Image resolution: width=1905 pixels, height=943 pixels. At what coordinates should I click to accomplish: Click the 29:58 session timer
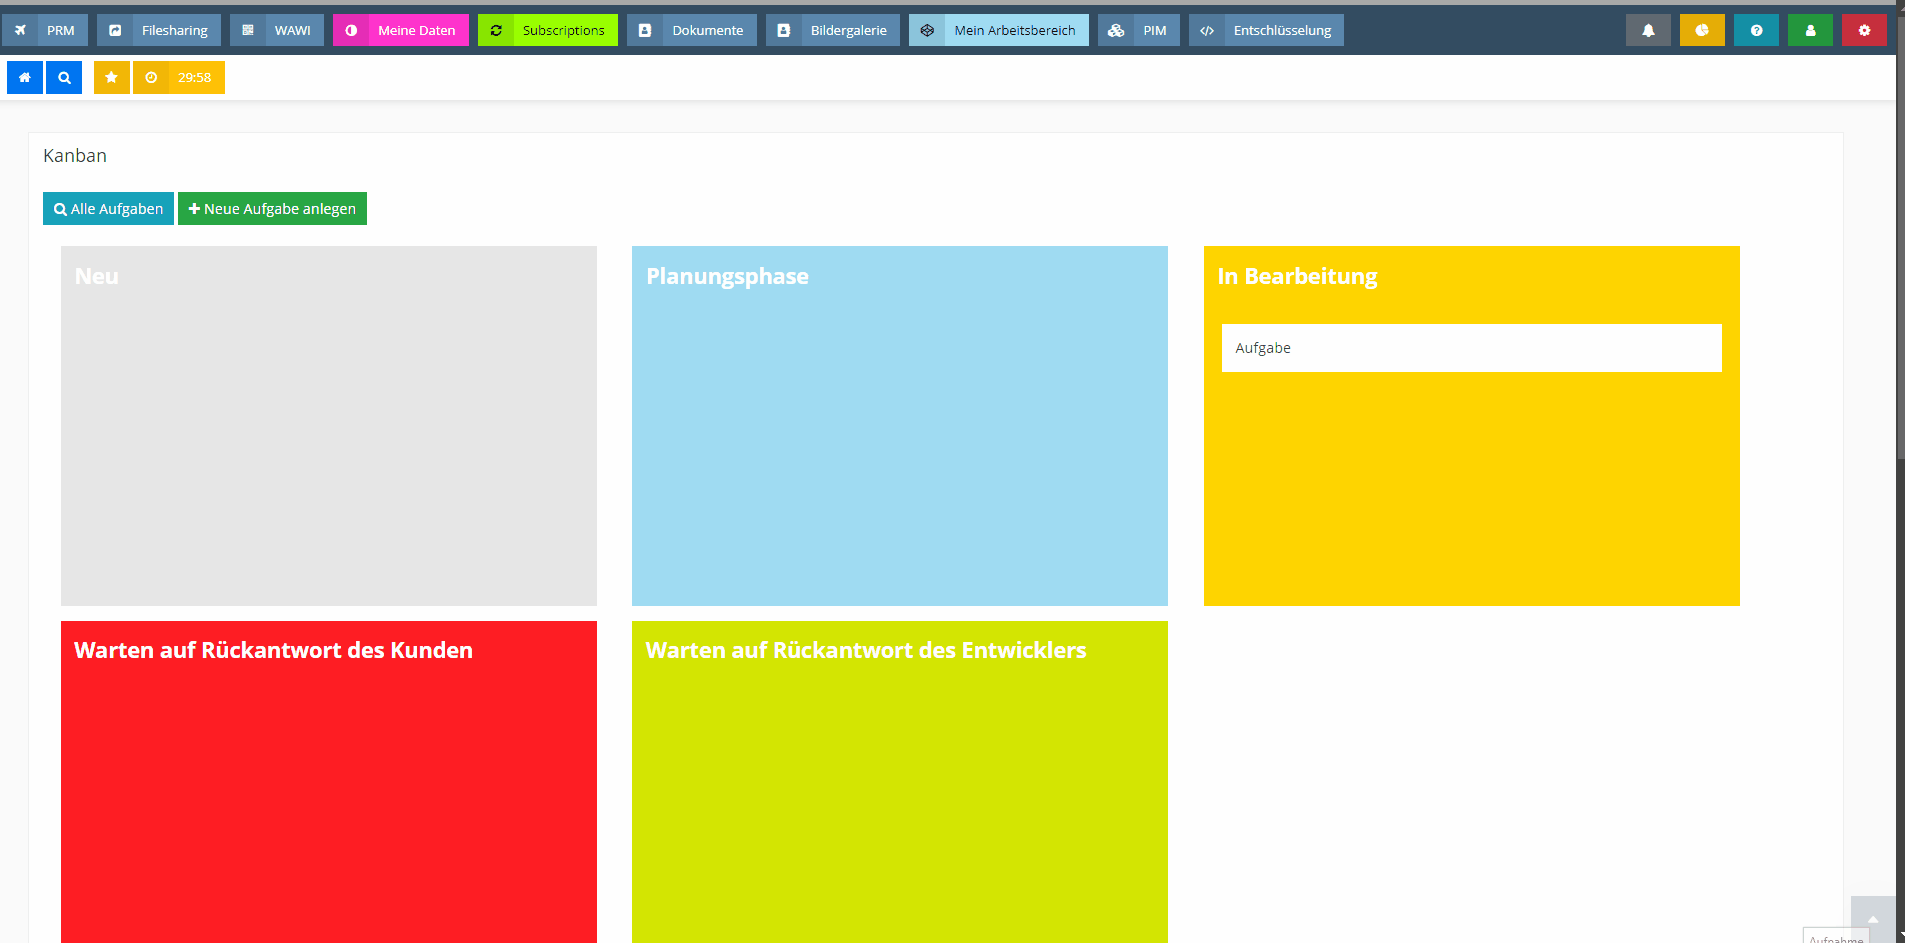[180, 78]
